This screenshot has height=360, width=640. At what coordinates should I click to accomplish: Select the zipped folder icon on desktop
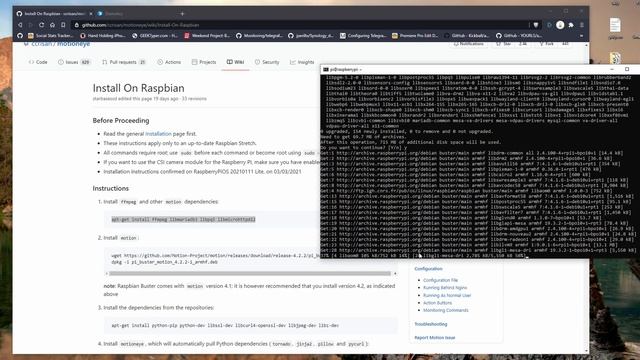(616, 58)
